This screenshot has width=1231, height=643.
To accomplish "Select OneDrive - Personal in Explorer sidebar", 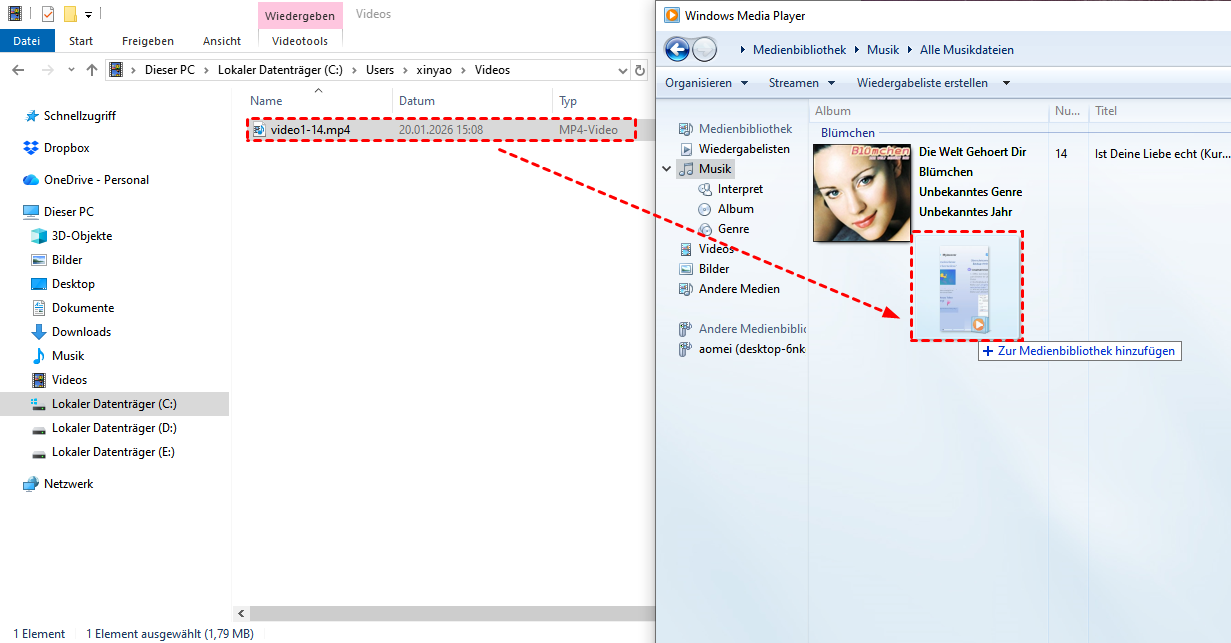I will 96,180.
